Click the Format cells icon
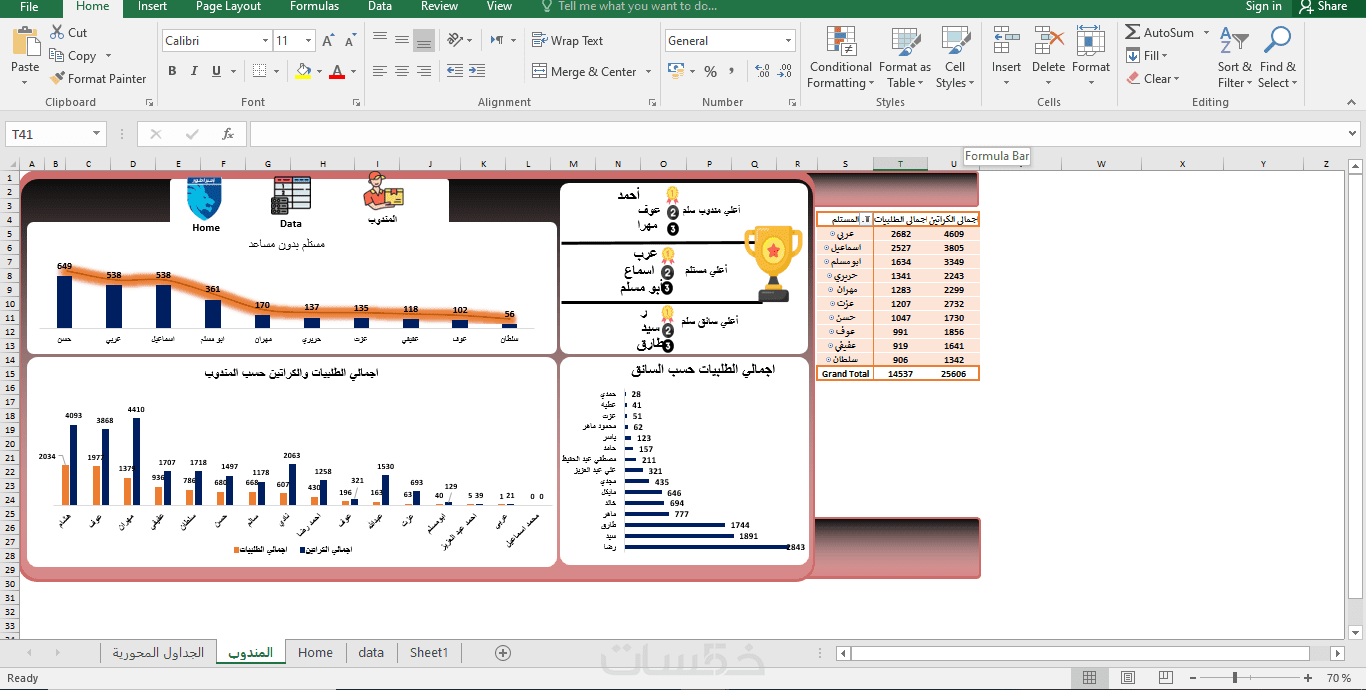This screenshot has width=1366, height=690. tap(1091, 41)
